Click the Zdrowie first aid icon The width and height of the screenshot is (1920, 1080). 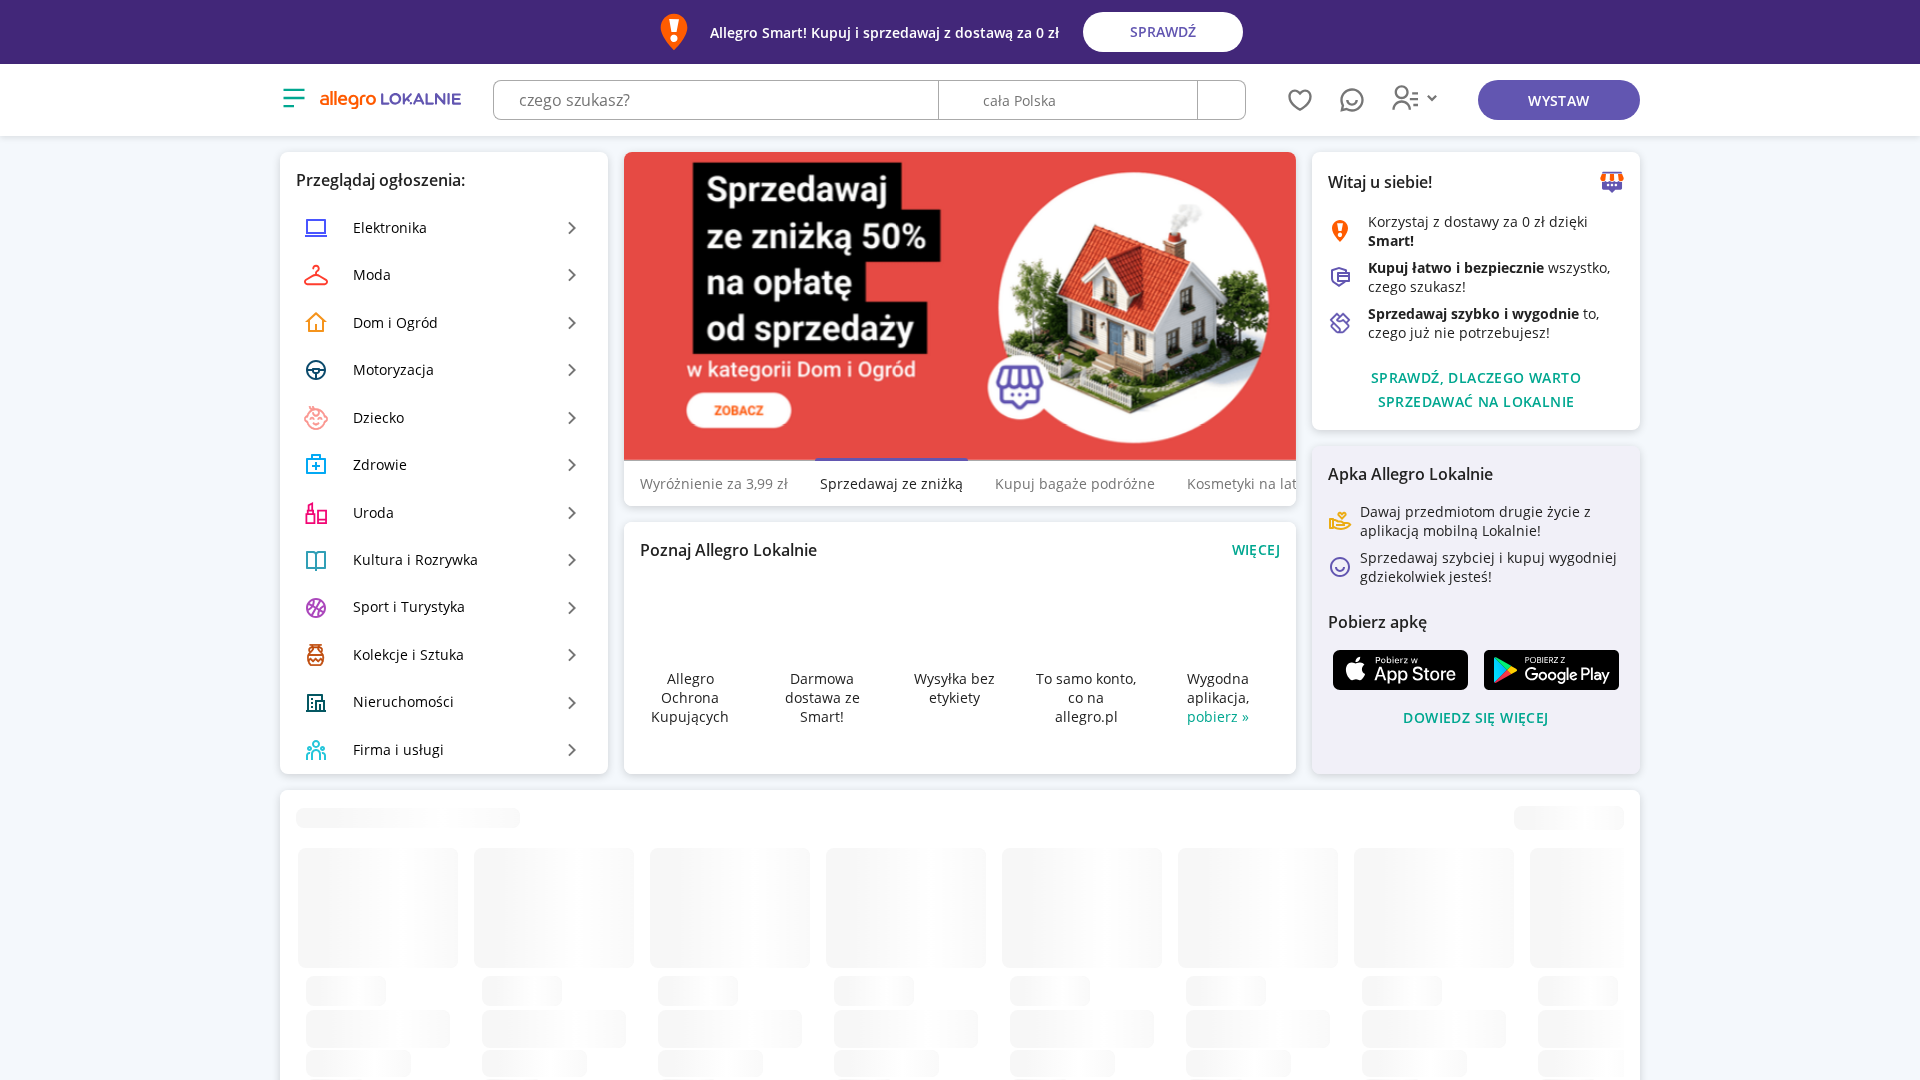316,465
